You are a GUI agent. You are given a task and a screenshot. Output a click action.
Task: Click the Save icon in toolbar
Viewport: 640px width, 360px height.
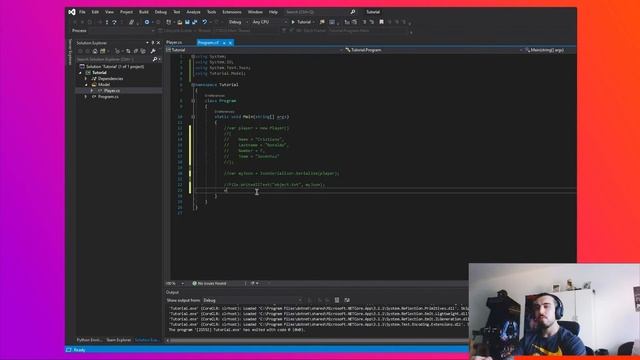pyautogui.click(x=187, y=22)
